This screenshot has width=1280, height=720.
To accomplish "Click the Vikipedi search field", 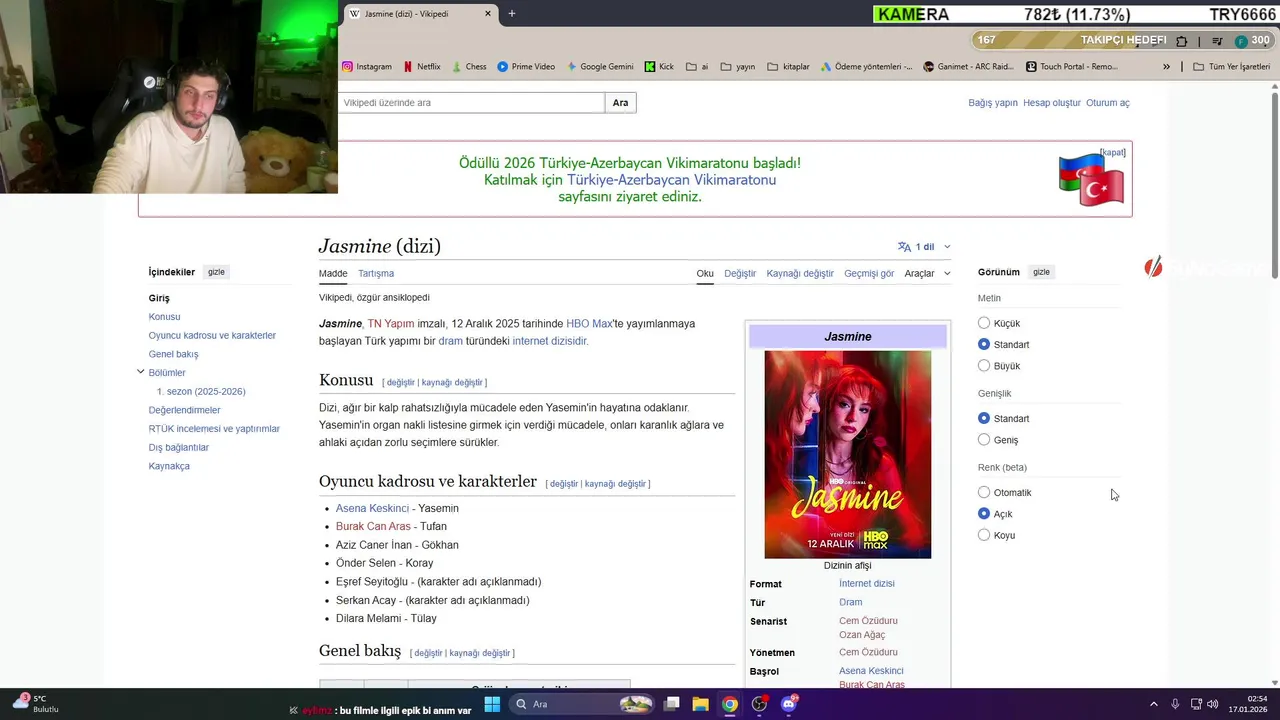I will 471,103.
